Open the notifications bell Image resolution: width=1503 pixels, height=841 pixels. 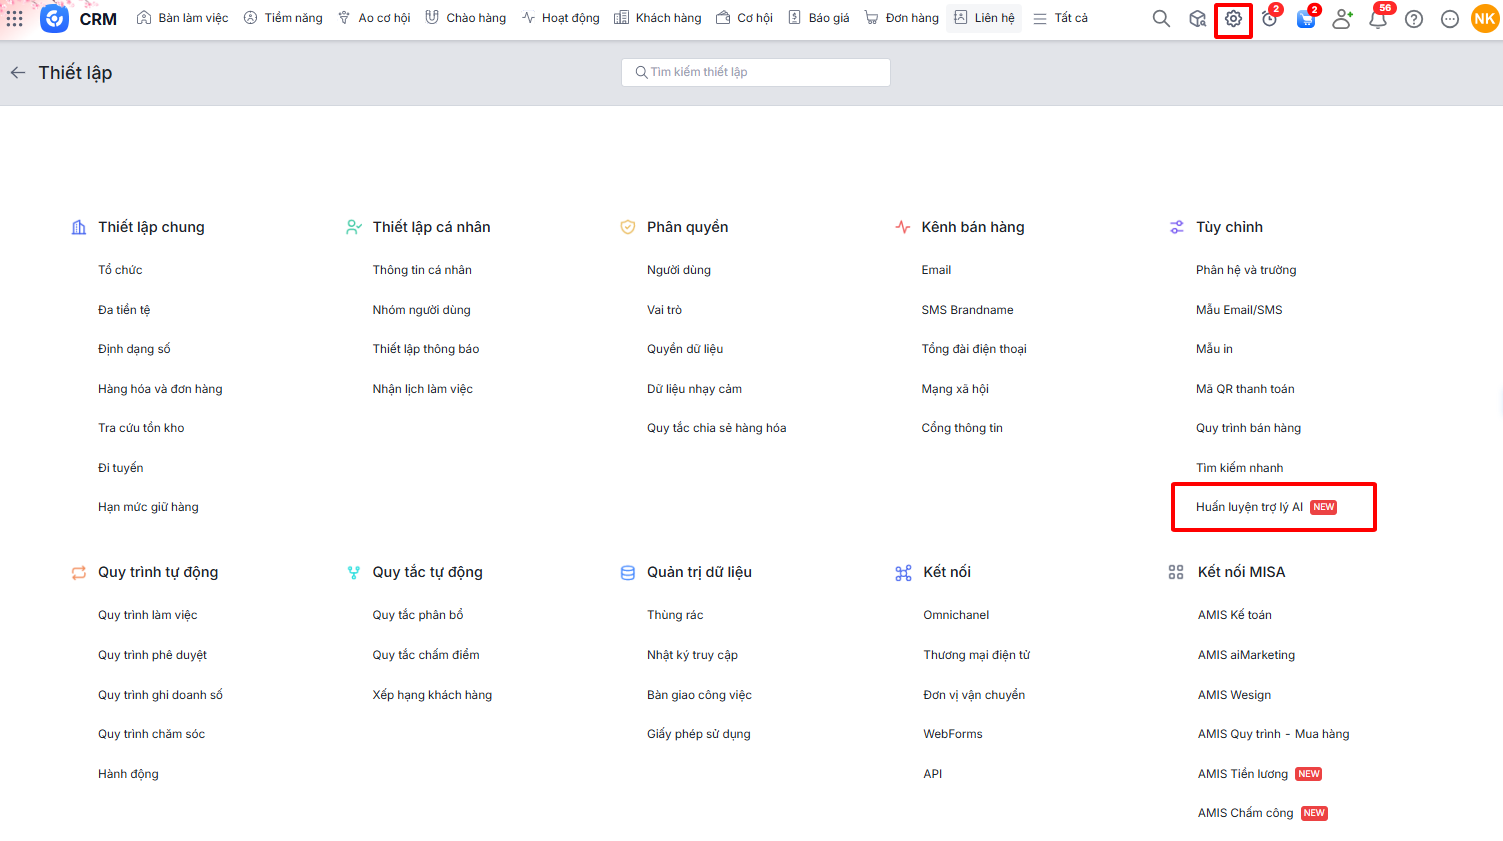1377,19
